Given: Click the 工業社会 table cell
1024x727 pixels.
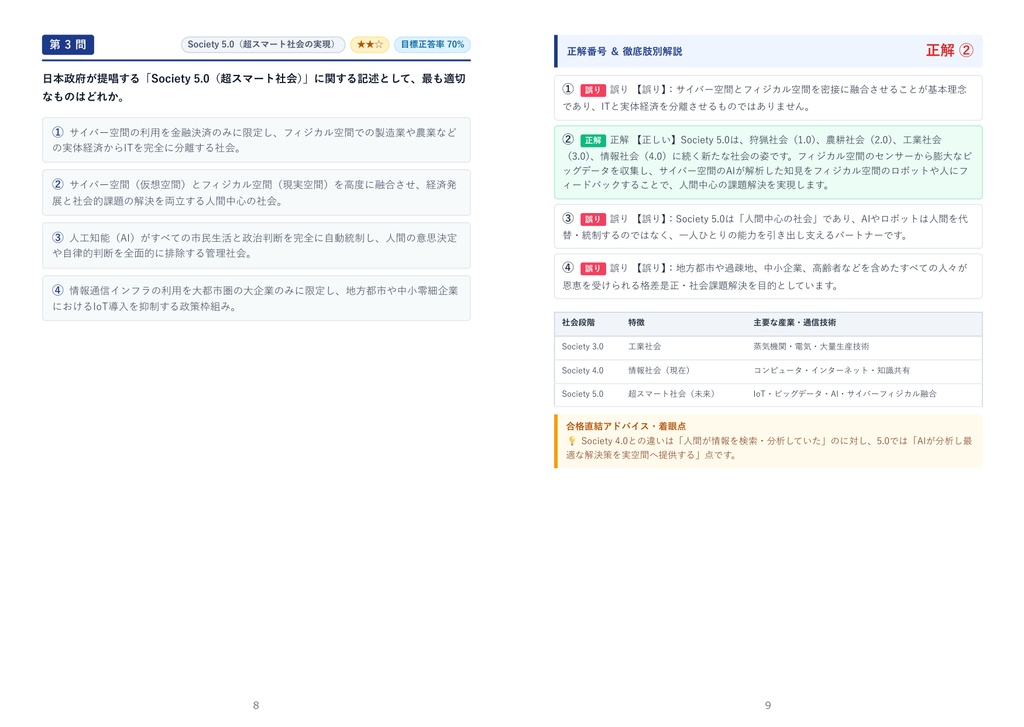Looking at the screenshot, I should pyautogui.click(x=645, y=347).
